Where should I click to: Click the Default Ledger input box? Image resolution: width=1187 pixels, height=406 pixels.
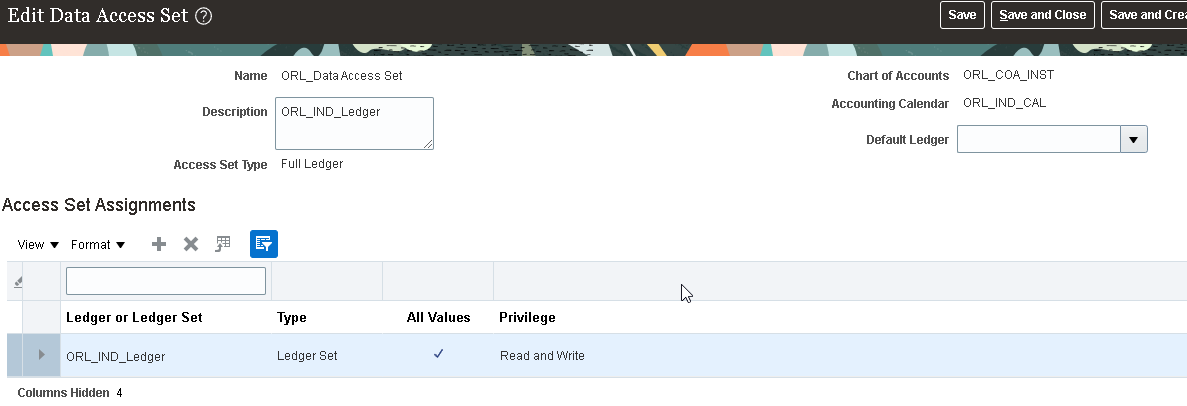click(1039, 139)
